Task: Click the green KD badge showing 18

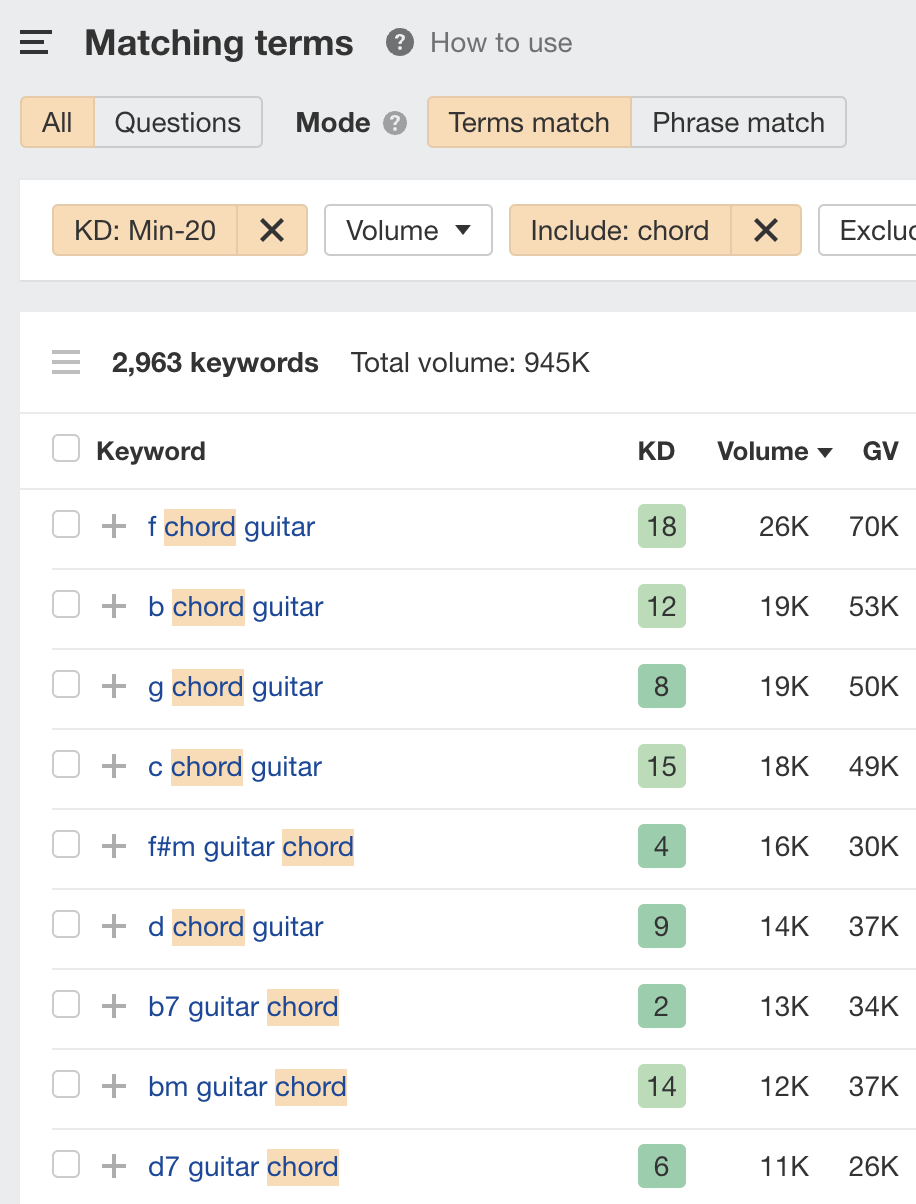Action: click(x=661, y=525)
